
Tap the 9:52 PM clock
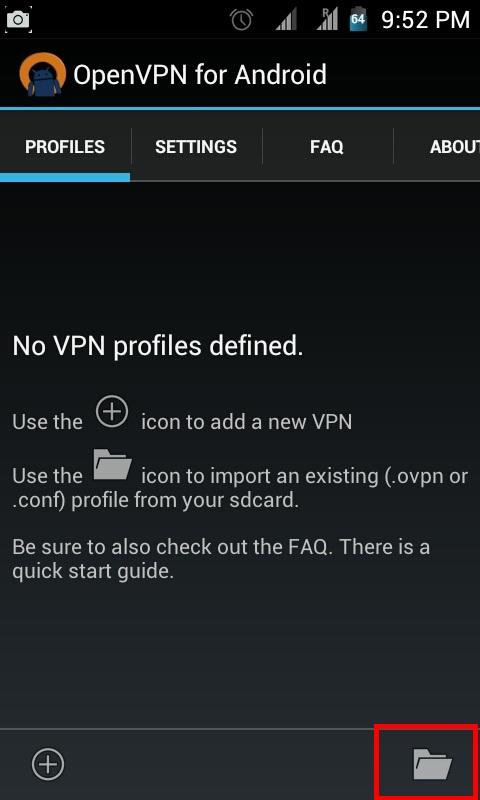425,20
